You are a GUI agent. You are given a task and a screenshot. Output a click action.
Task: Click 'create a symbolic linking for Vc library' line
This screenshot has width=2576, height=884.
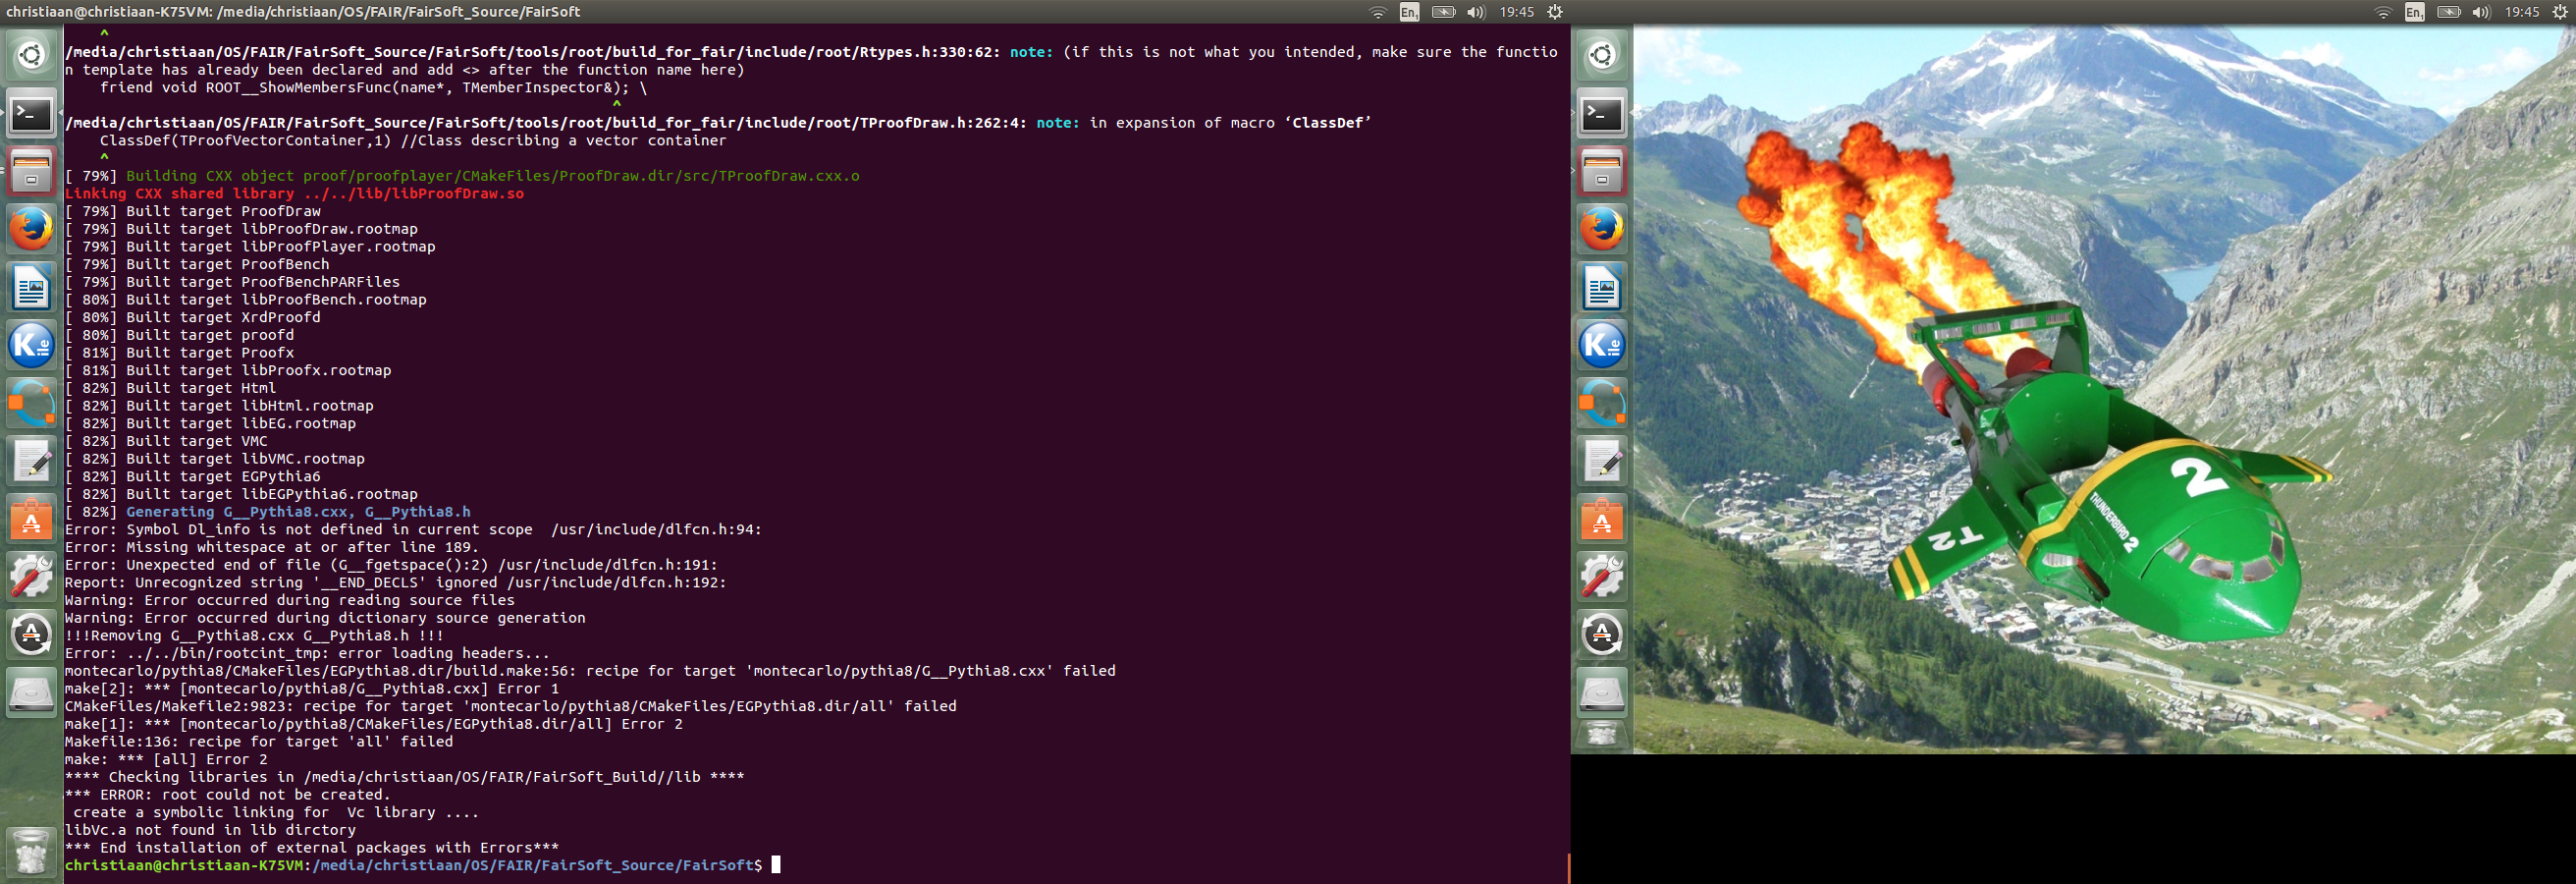pyautogui.click(x=276, y=813)
